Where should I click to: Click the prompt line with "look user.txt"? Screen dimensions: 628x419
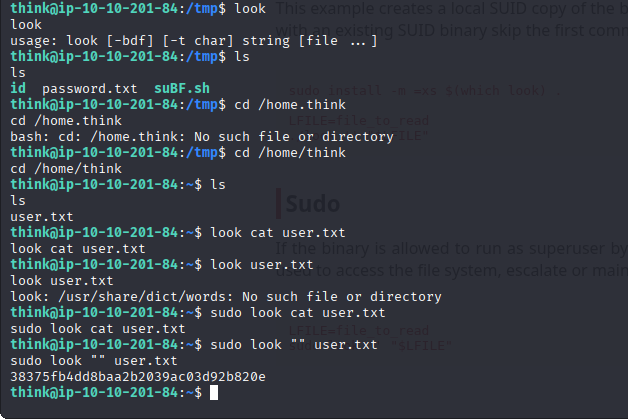pyautogui.click(x=259, y=264)
